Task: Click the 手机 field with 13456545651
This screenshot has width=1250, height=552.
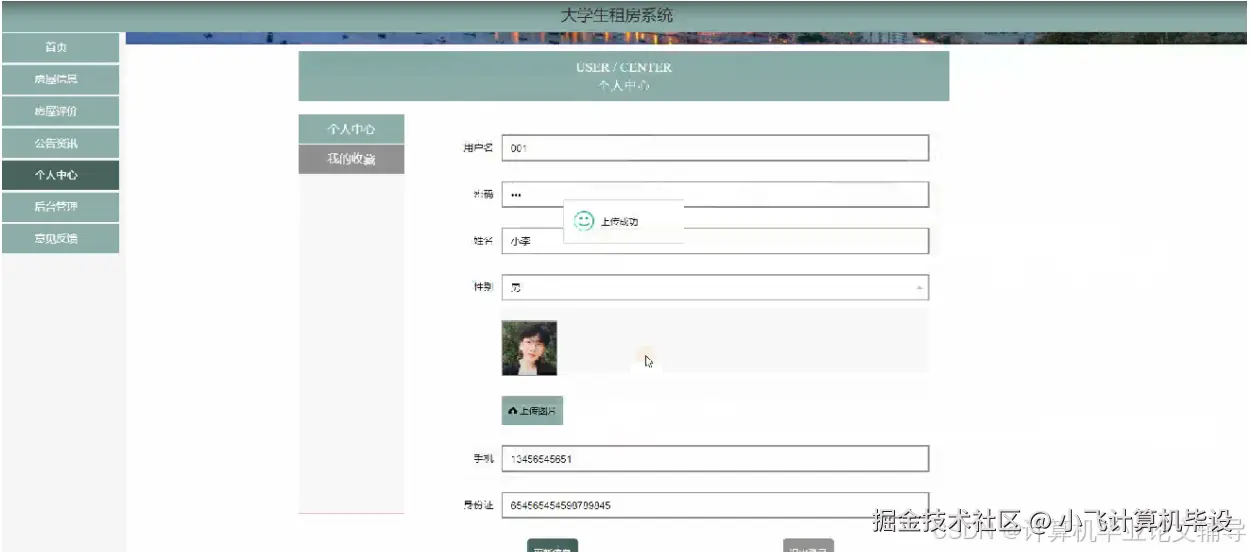Action: pos(715,459)
